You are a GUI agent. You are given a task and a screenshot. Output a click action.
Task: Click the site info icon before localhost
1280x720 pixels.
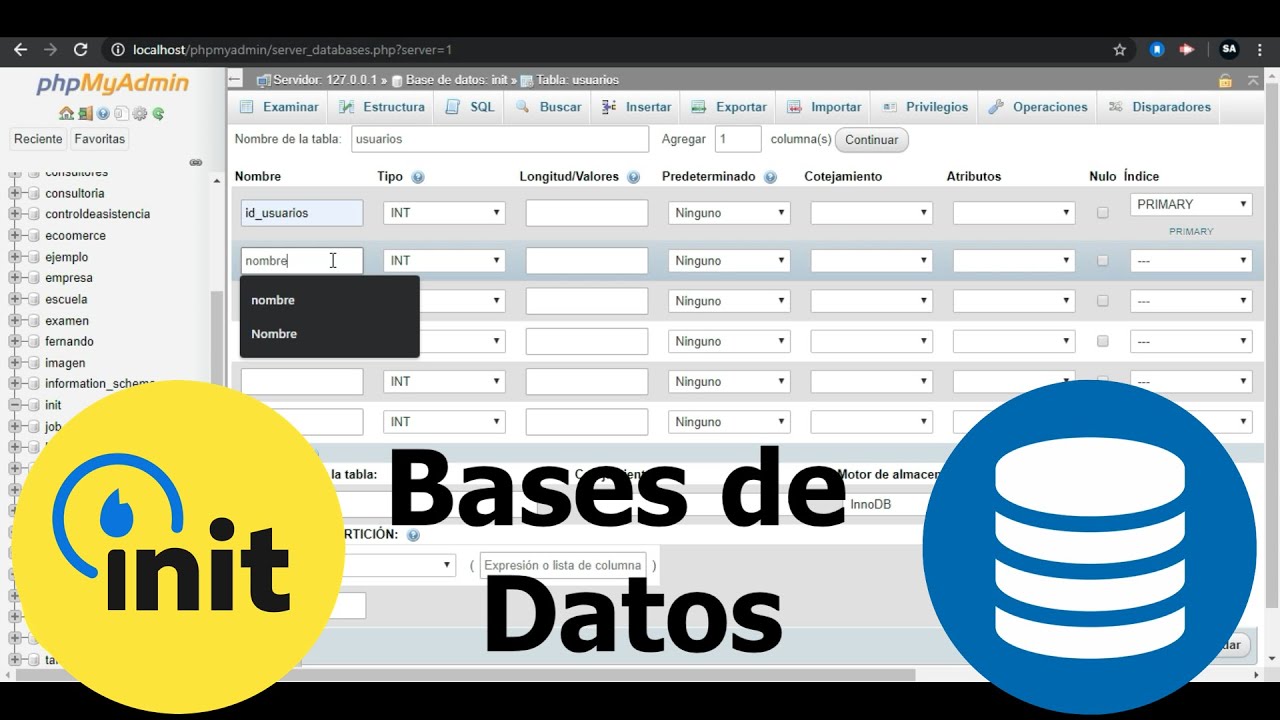click(117, 49)
